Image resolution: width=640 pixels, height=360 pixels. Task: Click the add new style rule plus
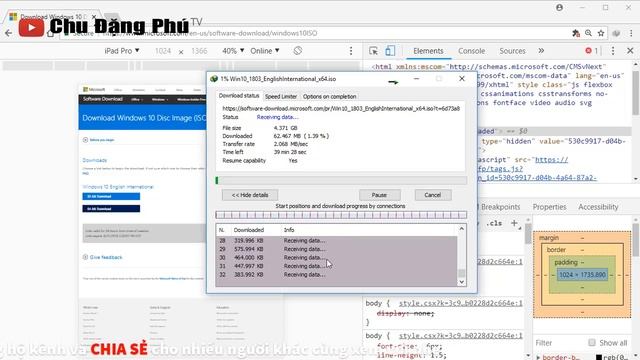(514, 223)
